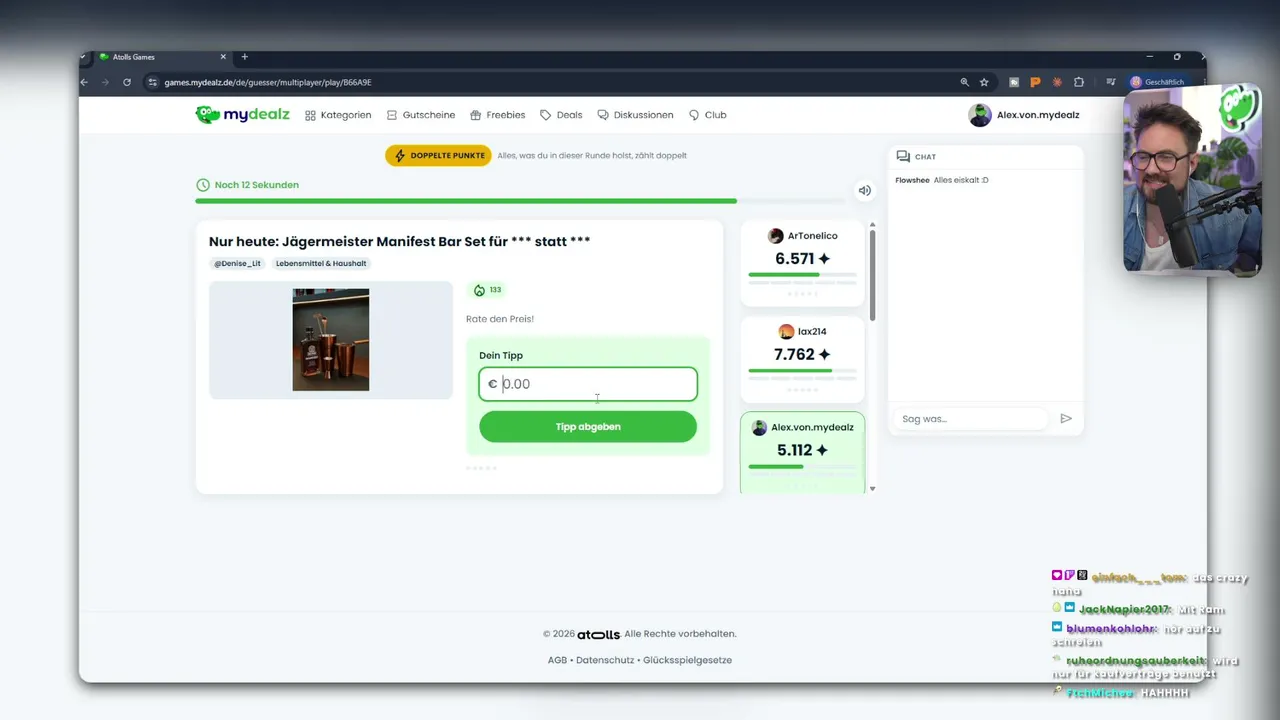Click ArTonelico's score 6.571
1280x720 pixels.
click(802, 259)
